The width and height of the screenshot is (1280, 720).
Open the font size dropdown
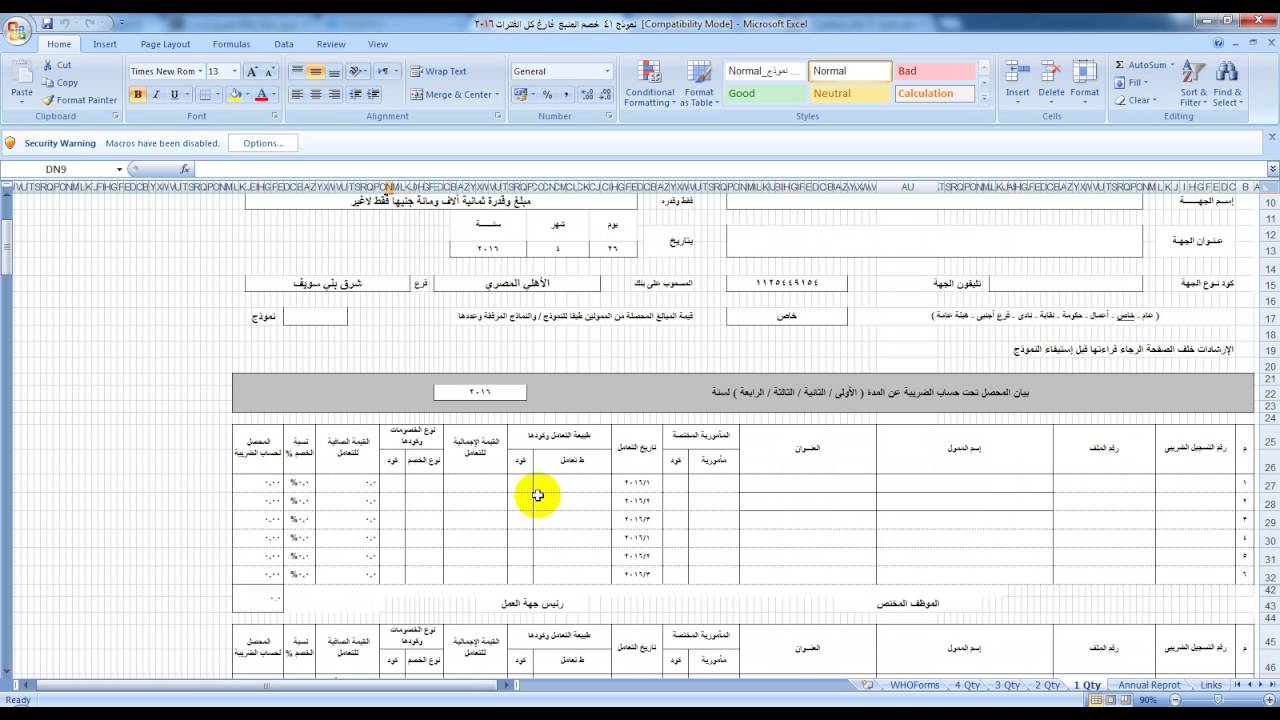pos(235,71)
